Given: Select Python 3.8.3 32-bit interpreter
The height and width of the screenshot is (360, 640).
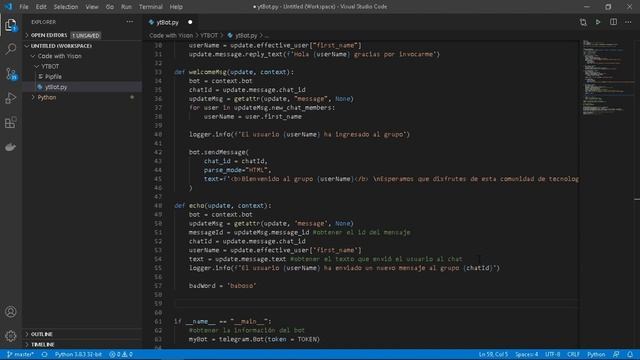Looking at the screenshot, I should [x=78, y=354].
